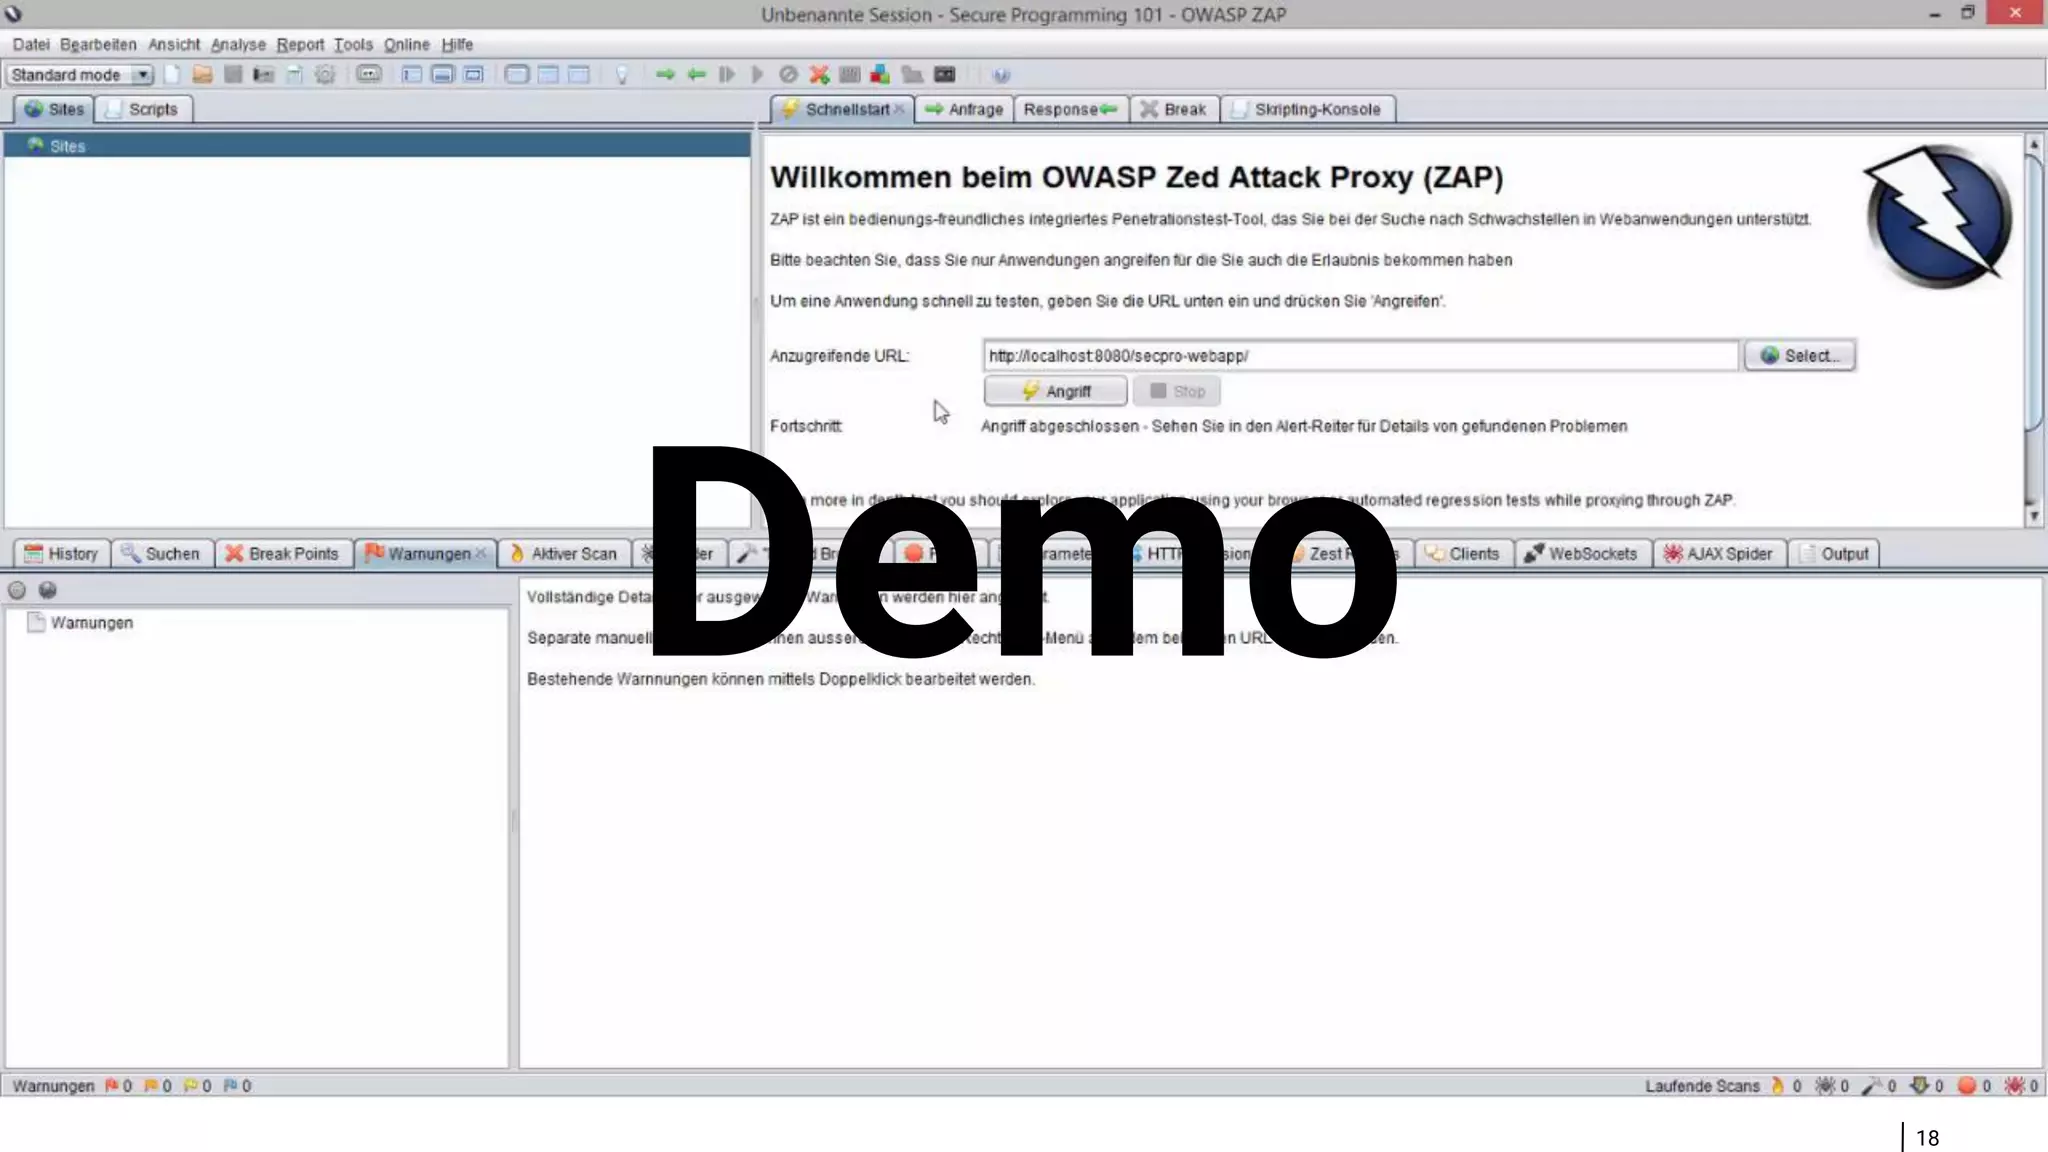
Task: Toggle break on all responses left arrow
Action: [x=696, y=75]
